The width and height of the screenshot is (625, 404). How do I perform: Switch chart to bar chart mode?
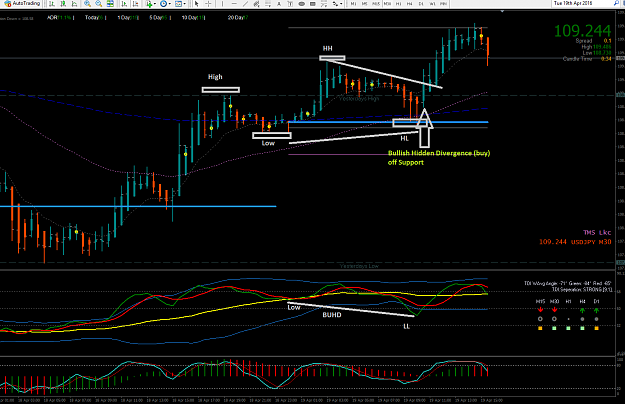[52, 4]
